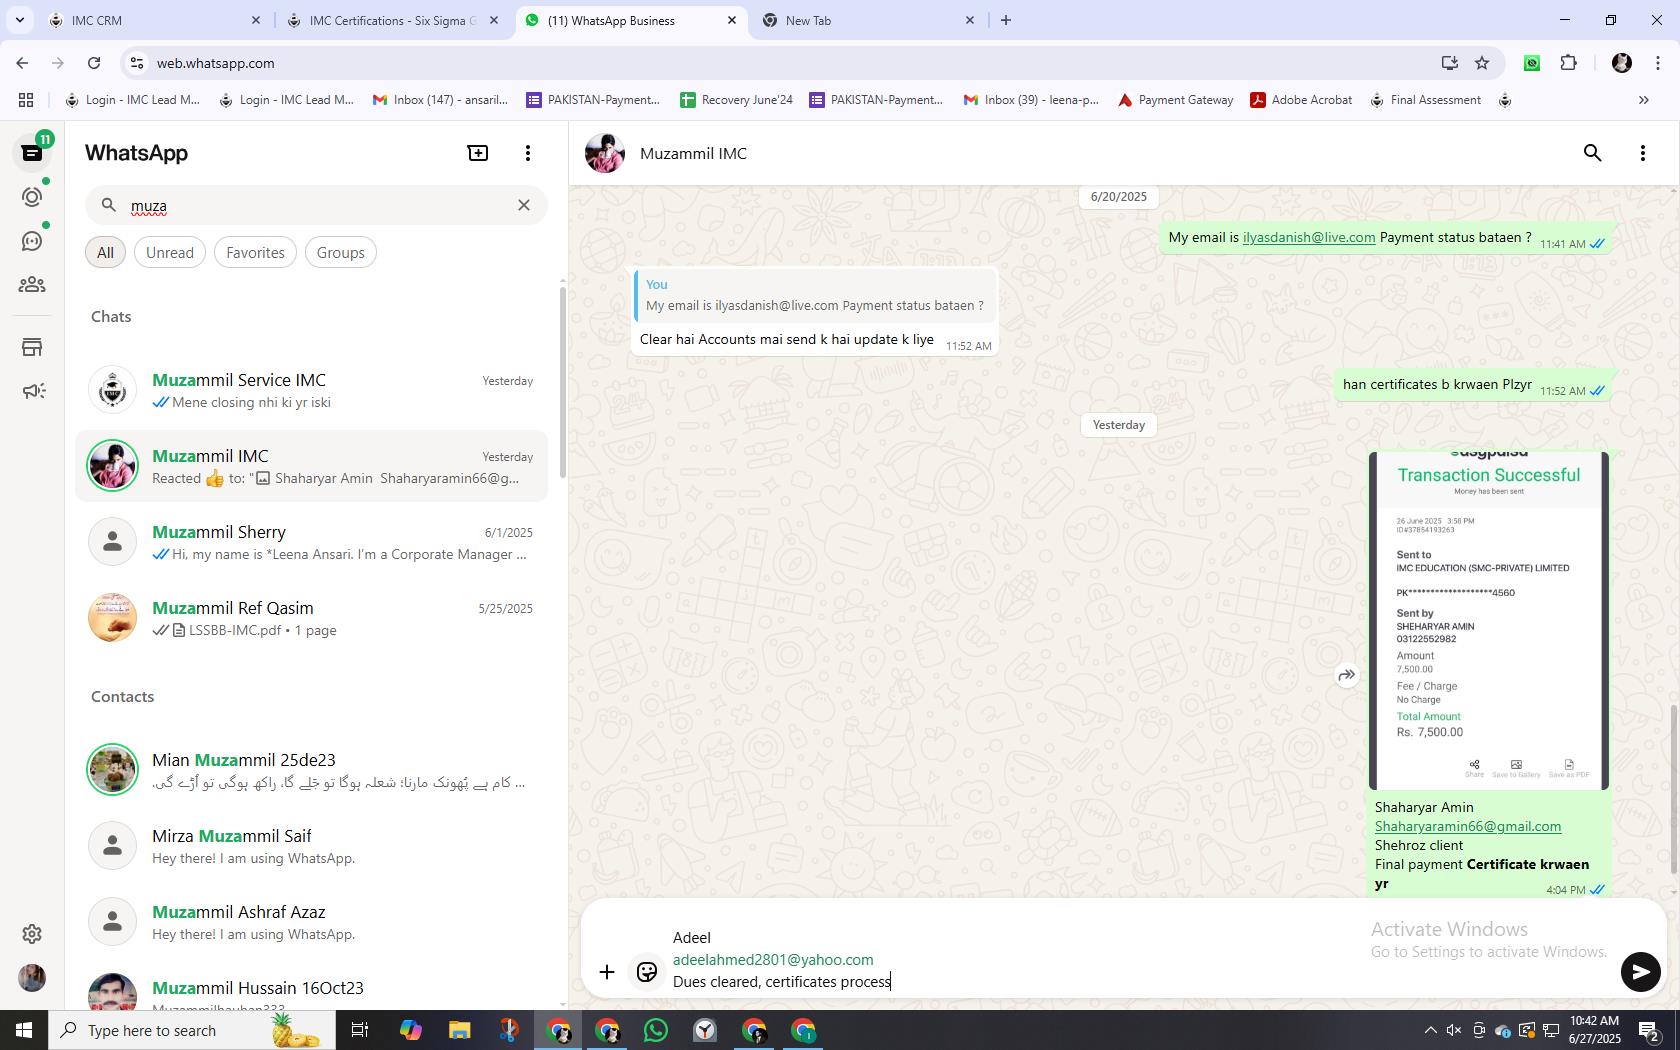Screen dimensions: 1680x1050
Task: Open the conversation three-dot menu
Action: (1643, 153)
